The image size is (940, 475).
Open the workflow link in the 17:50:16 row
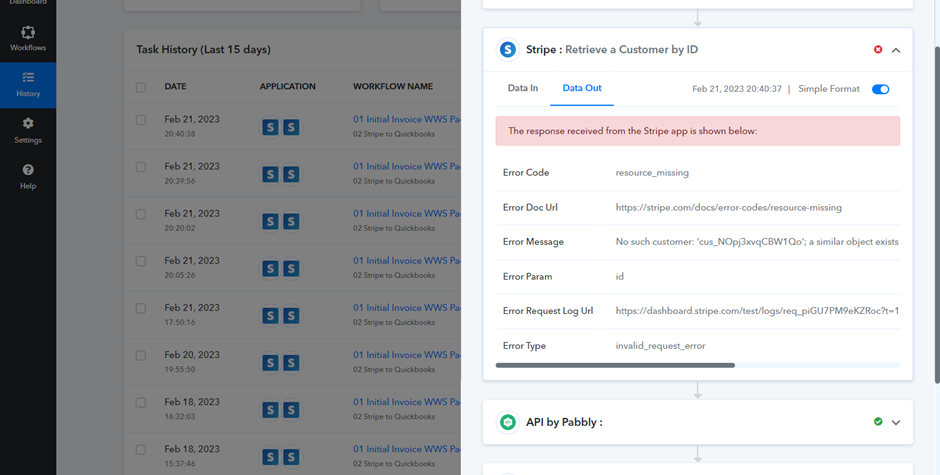tap(406, 308)
